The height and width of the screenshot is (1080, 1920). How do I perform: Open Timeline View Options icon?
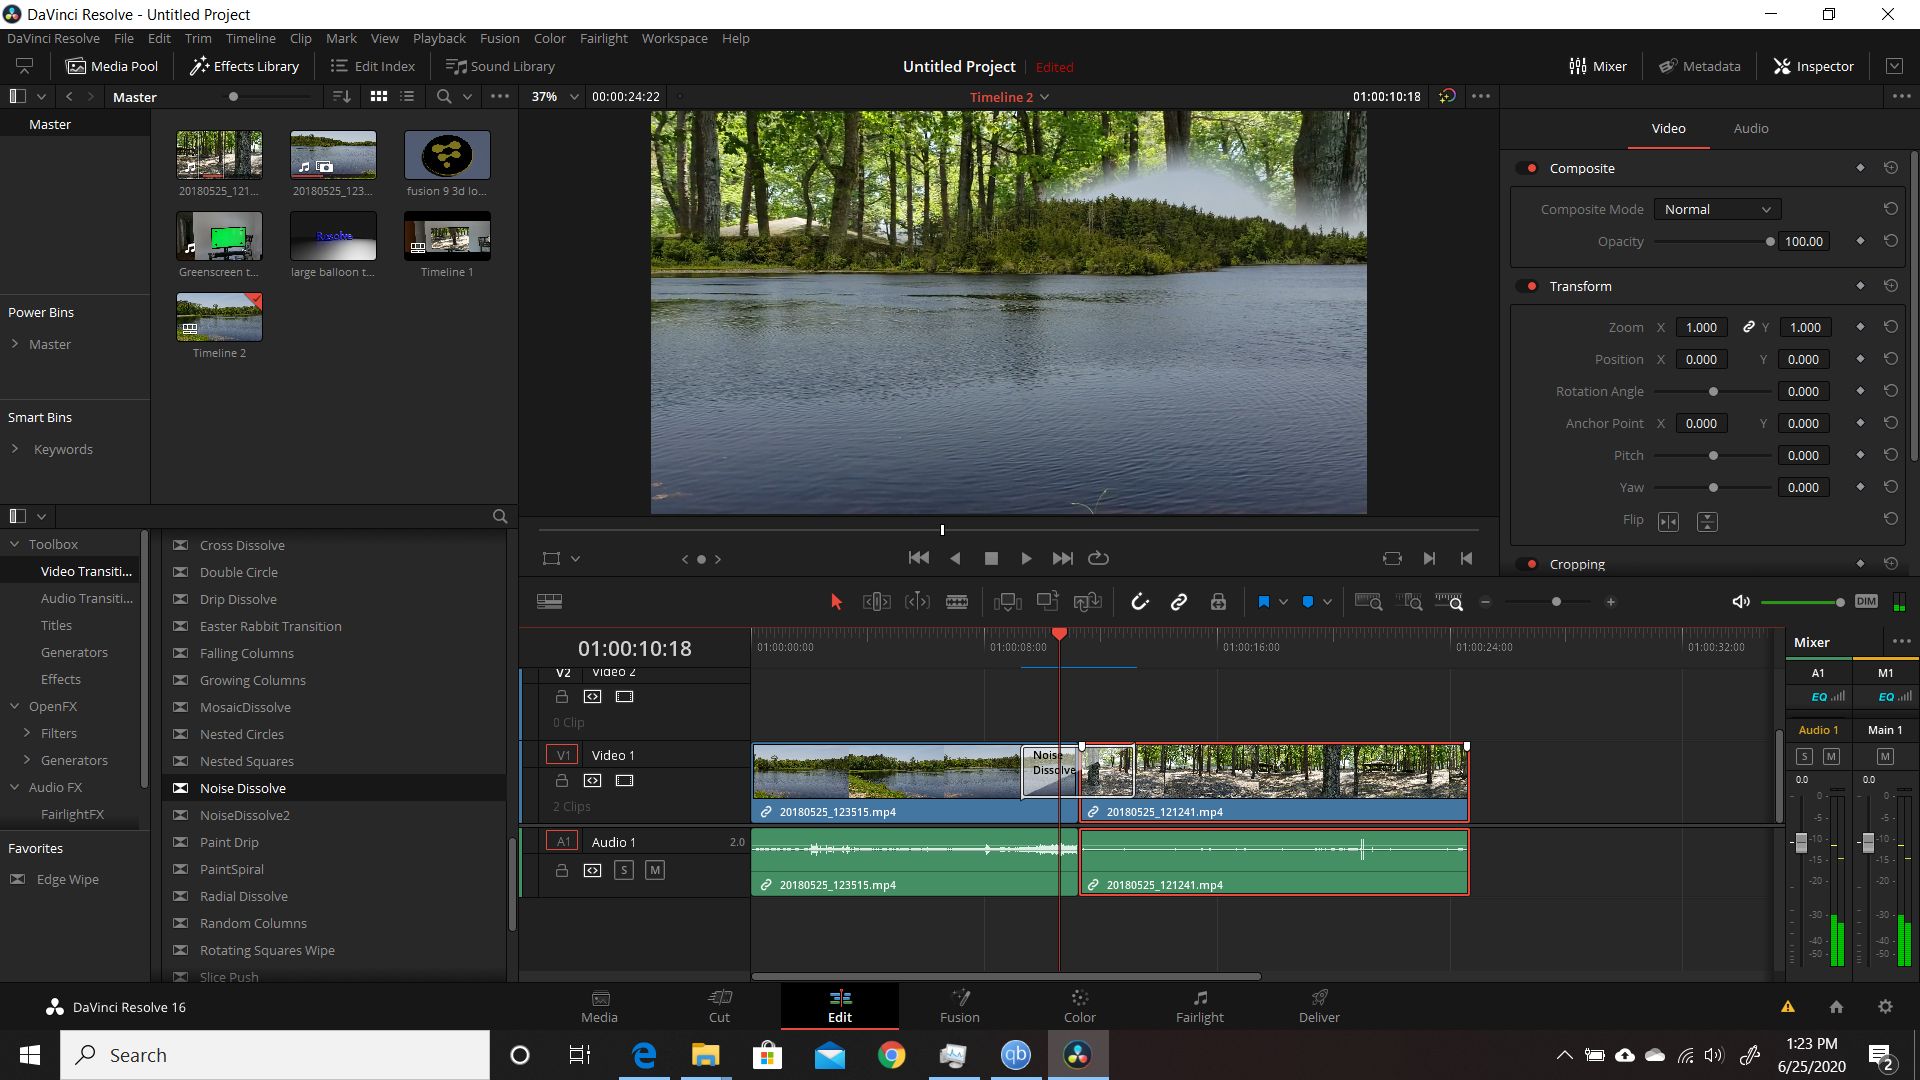pos(549,602)
